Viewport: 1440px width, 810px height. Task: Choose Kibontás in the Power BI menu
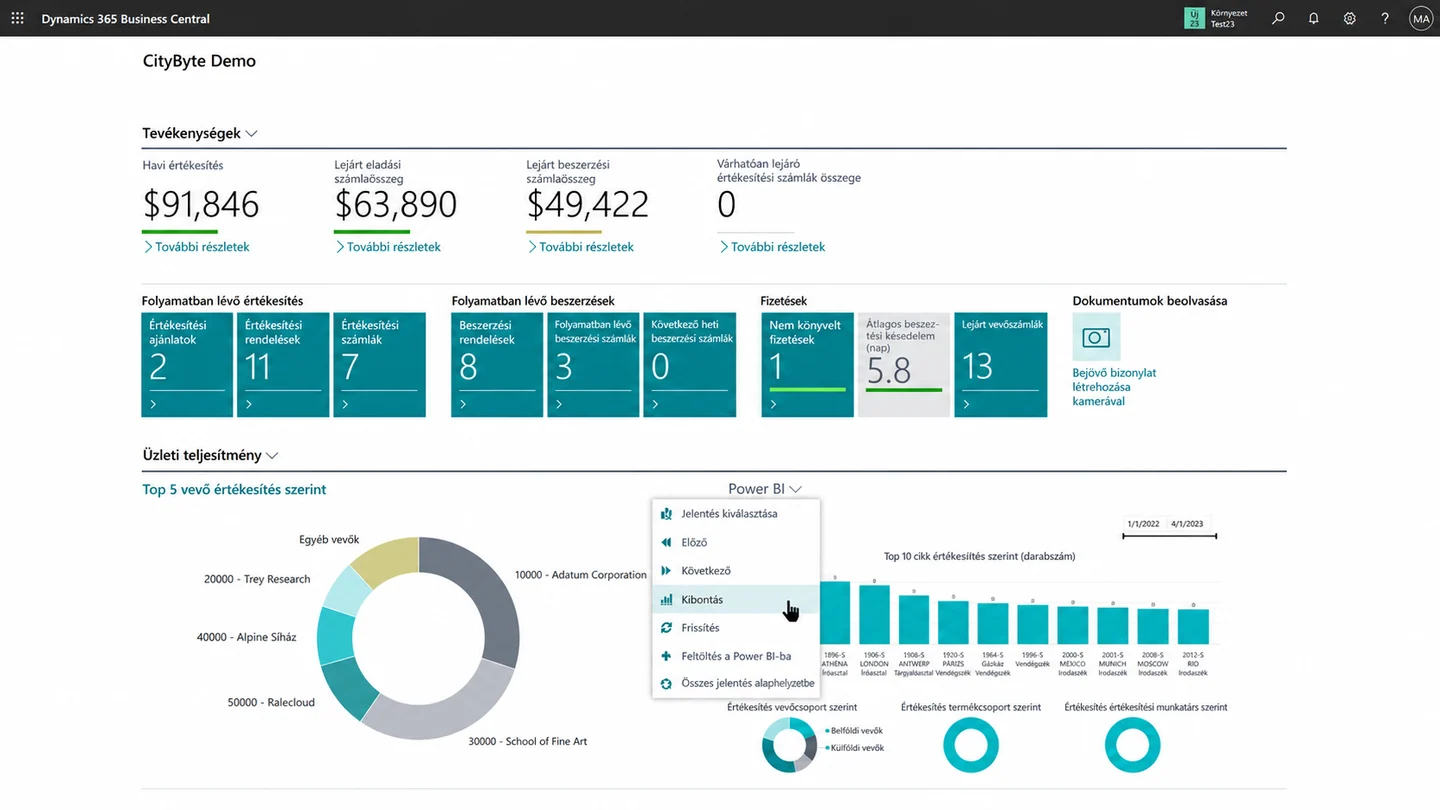pyautogui.click(x=736, y=600)
